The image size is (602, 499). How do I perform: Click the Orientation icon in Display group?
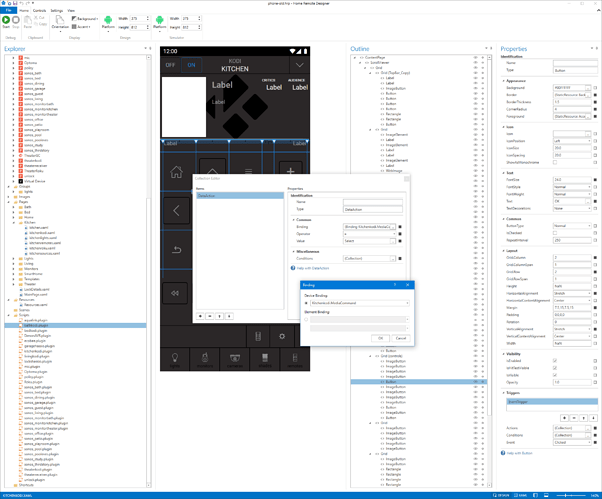(x=60, y=20)
